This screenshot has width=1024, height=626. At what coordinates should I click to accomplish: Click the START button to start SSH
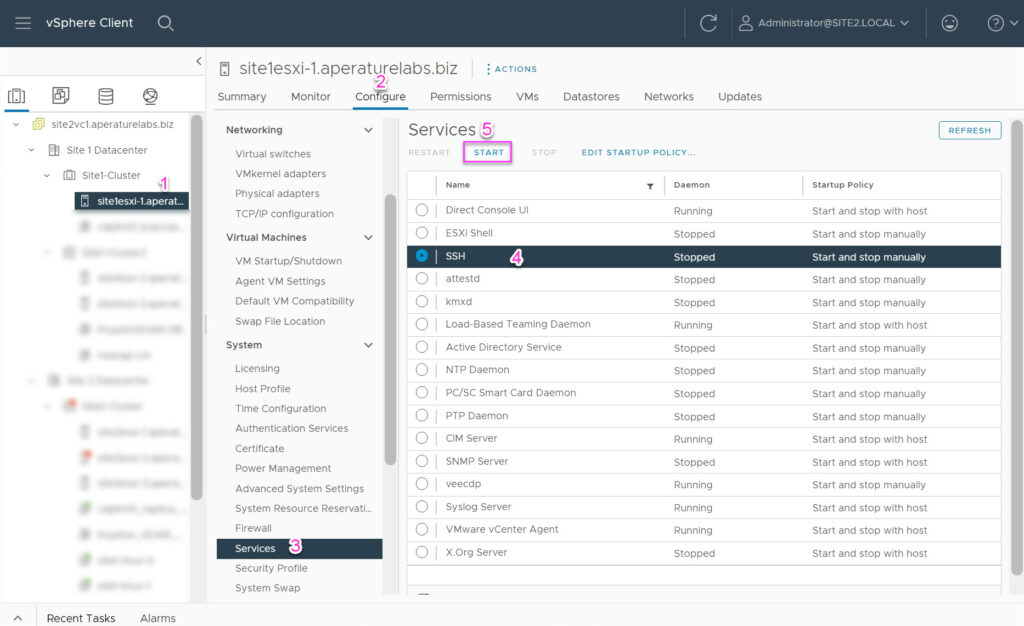[x=488, y=152]
